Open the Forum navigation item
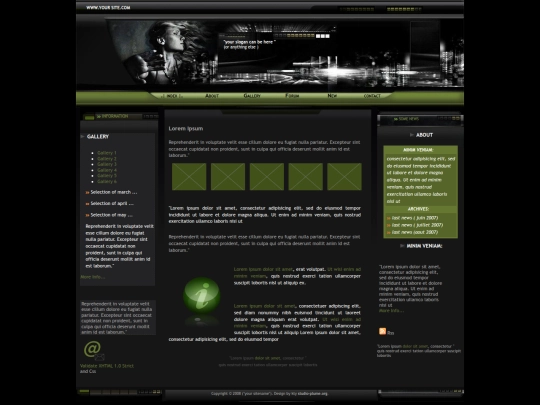 (292, 96)
